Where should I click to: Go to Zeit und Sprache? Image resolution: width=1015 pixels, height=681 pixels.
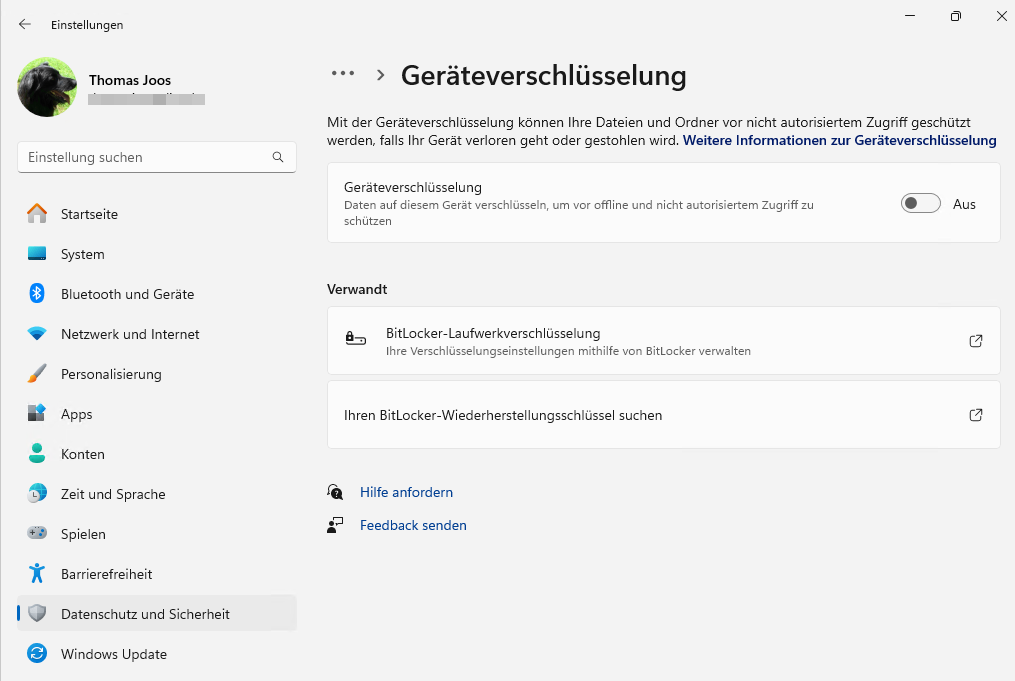113,494
